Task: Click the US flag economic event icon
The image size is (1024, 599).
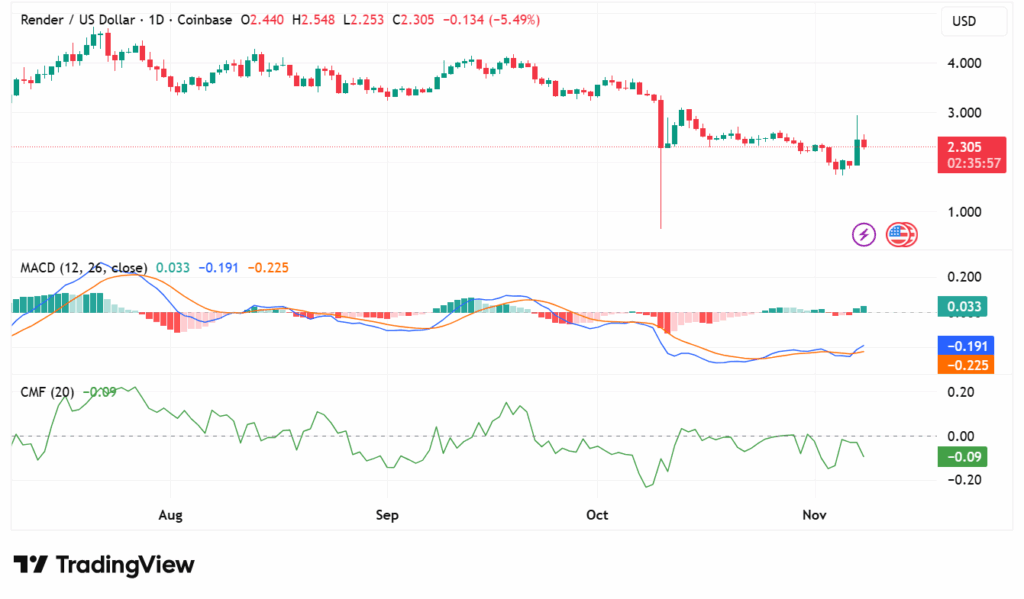Action: 900,235
